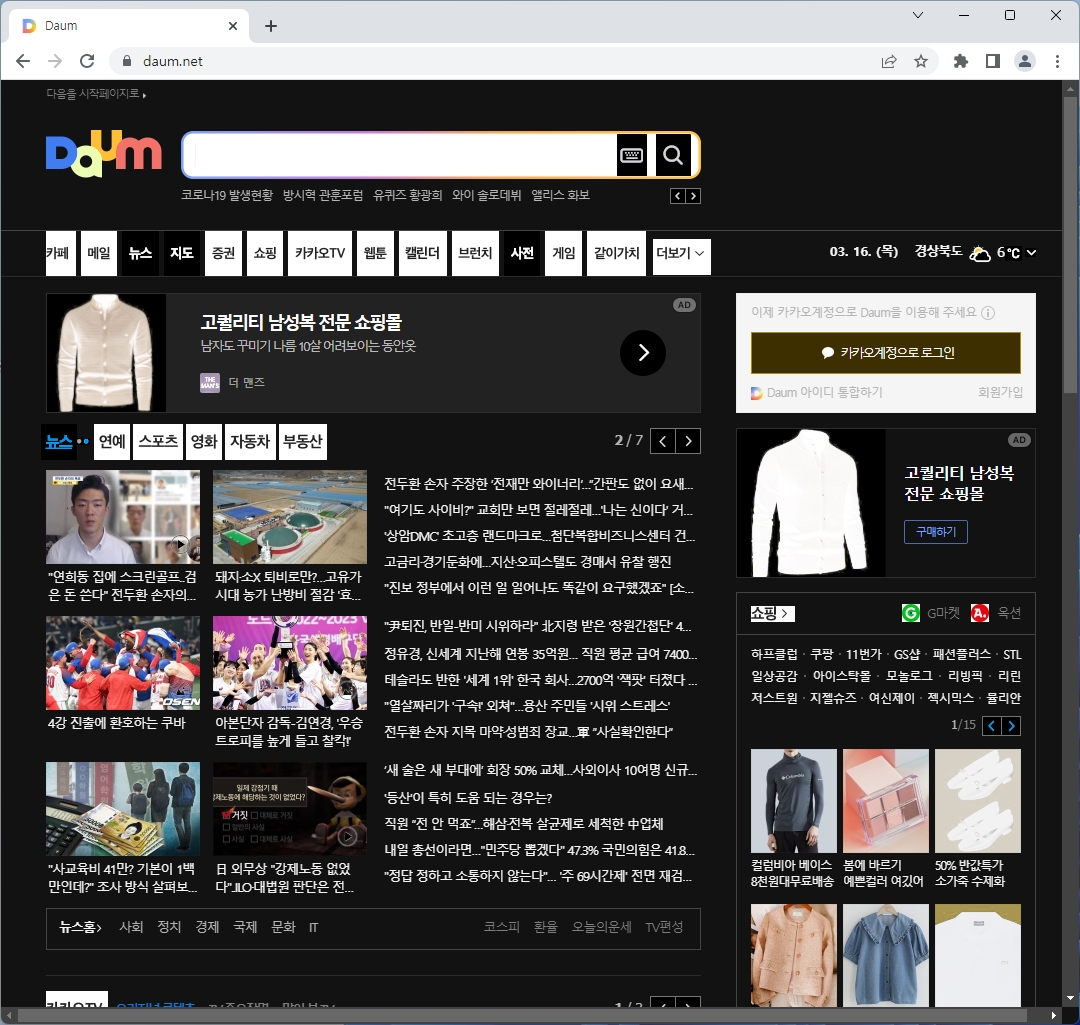Viewport: 1080px width, 1025px height.
Task: Open the Extensions puzzle icon
Action: [x=960, y=61]
